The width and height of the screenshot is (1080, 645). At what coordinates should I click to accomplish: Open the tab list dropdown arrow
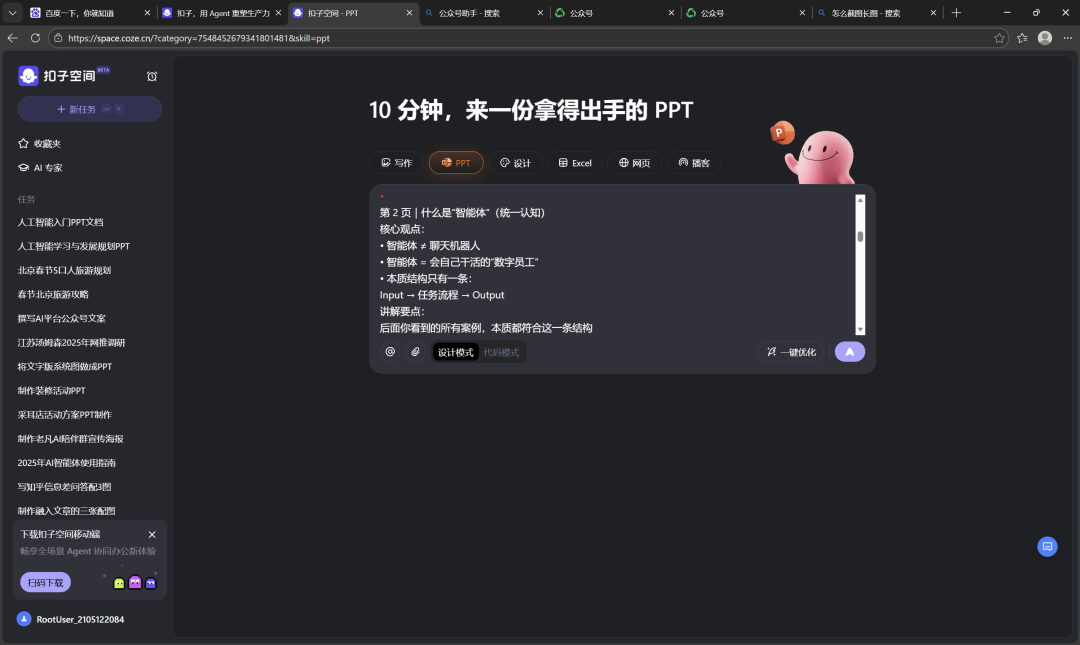click(12, 12)
